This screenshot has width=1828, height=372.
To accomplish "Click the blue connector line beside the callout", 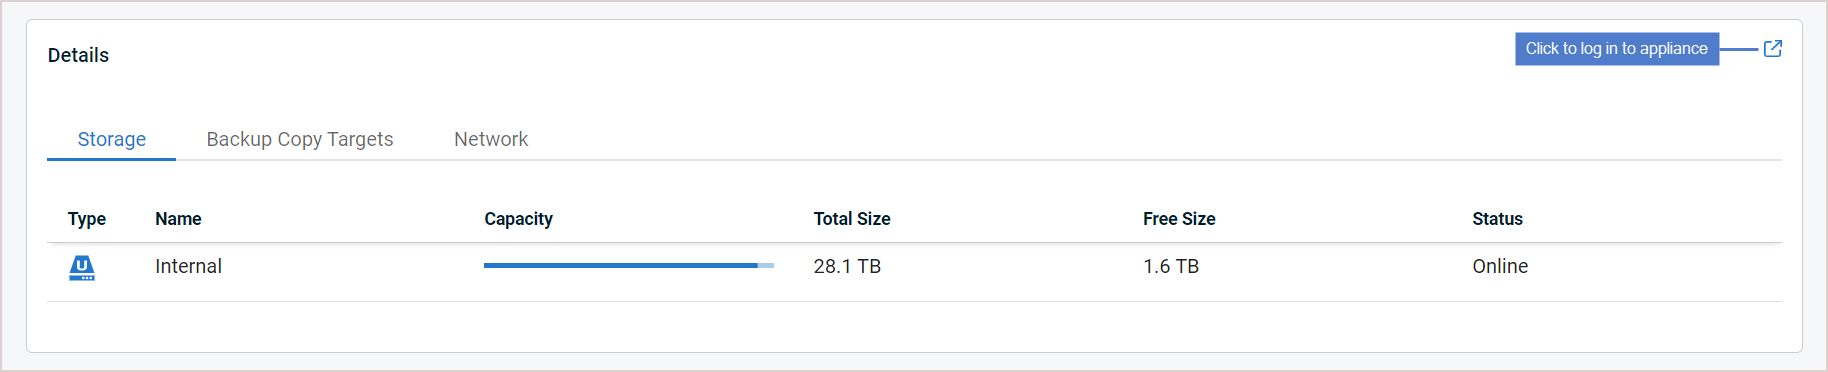I will click(1739, 49).
